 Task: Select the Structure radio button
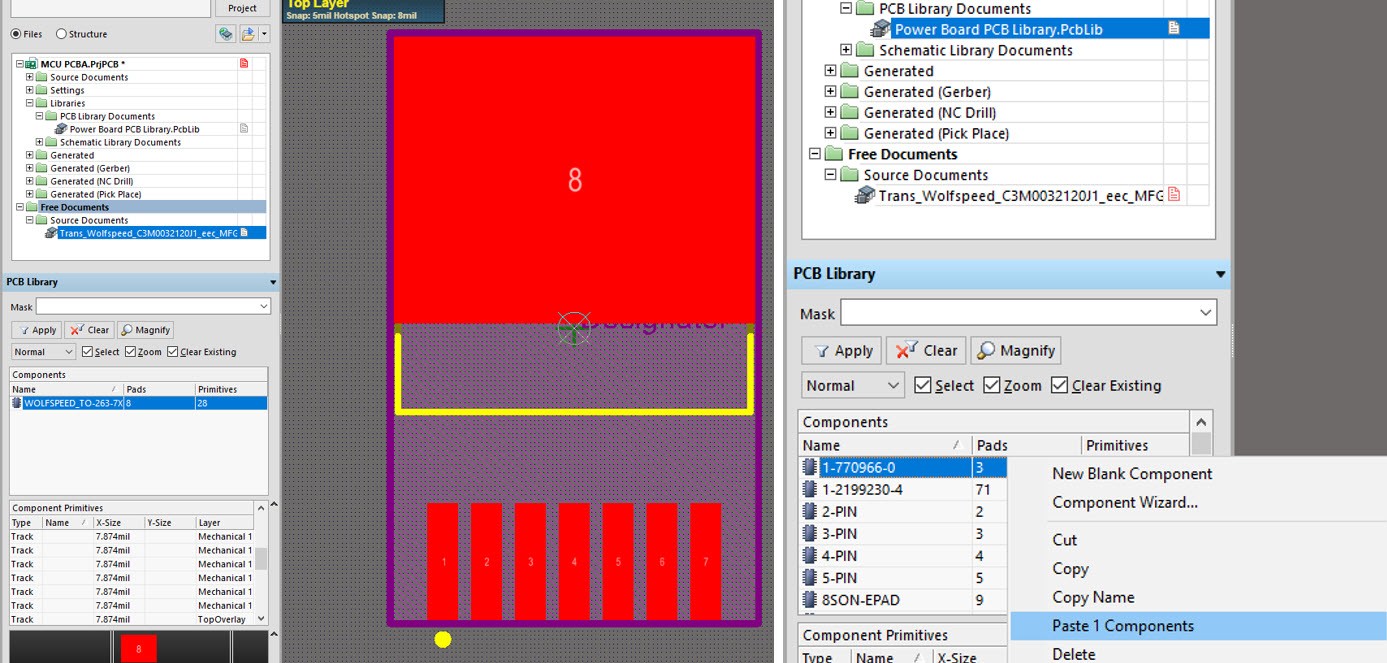point(62,34)
